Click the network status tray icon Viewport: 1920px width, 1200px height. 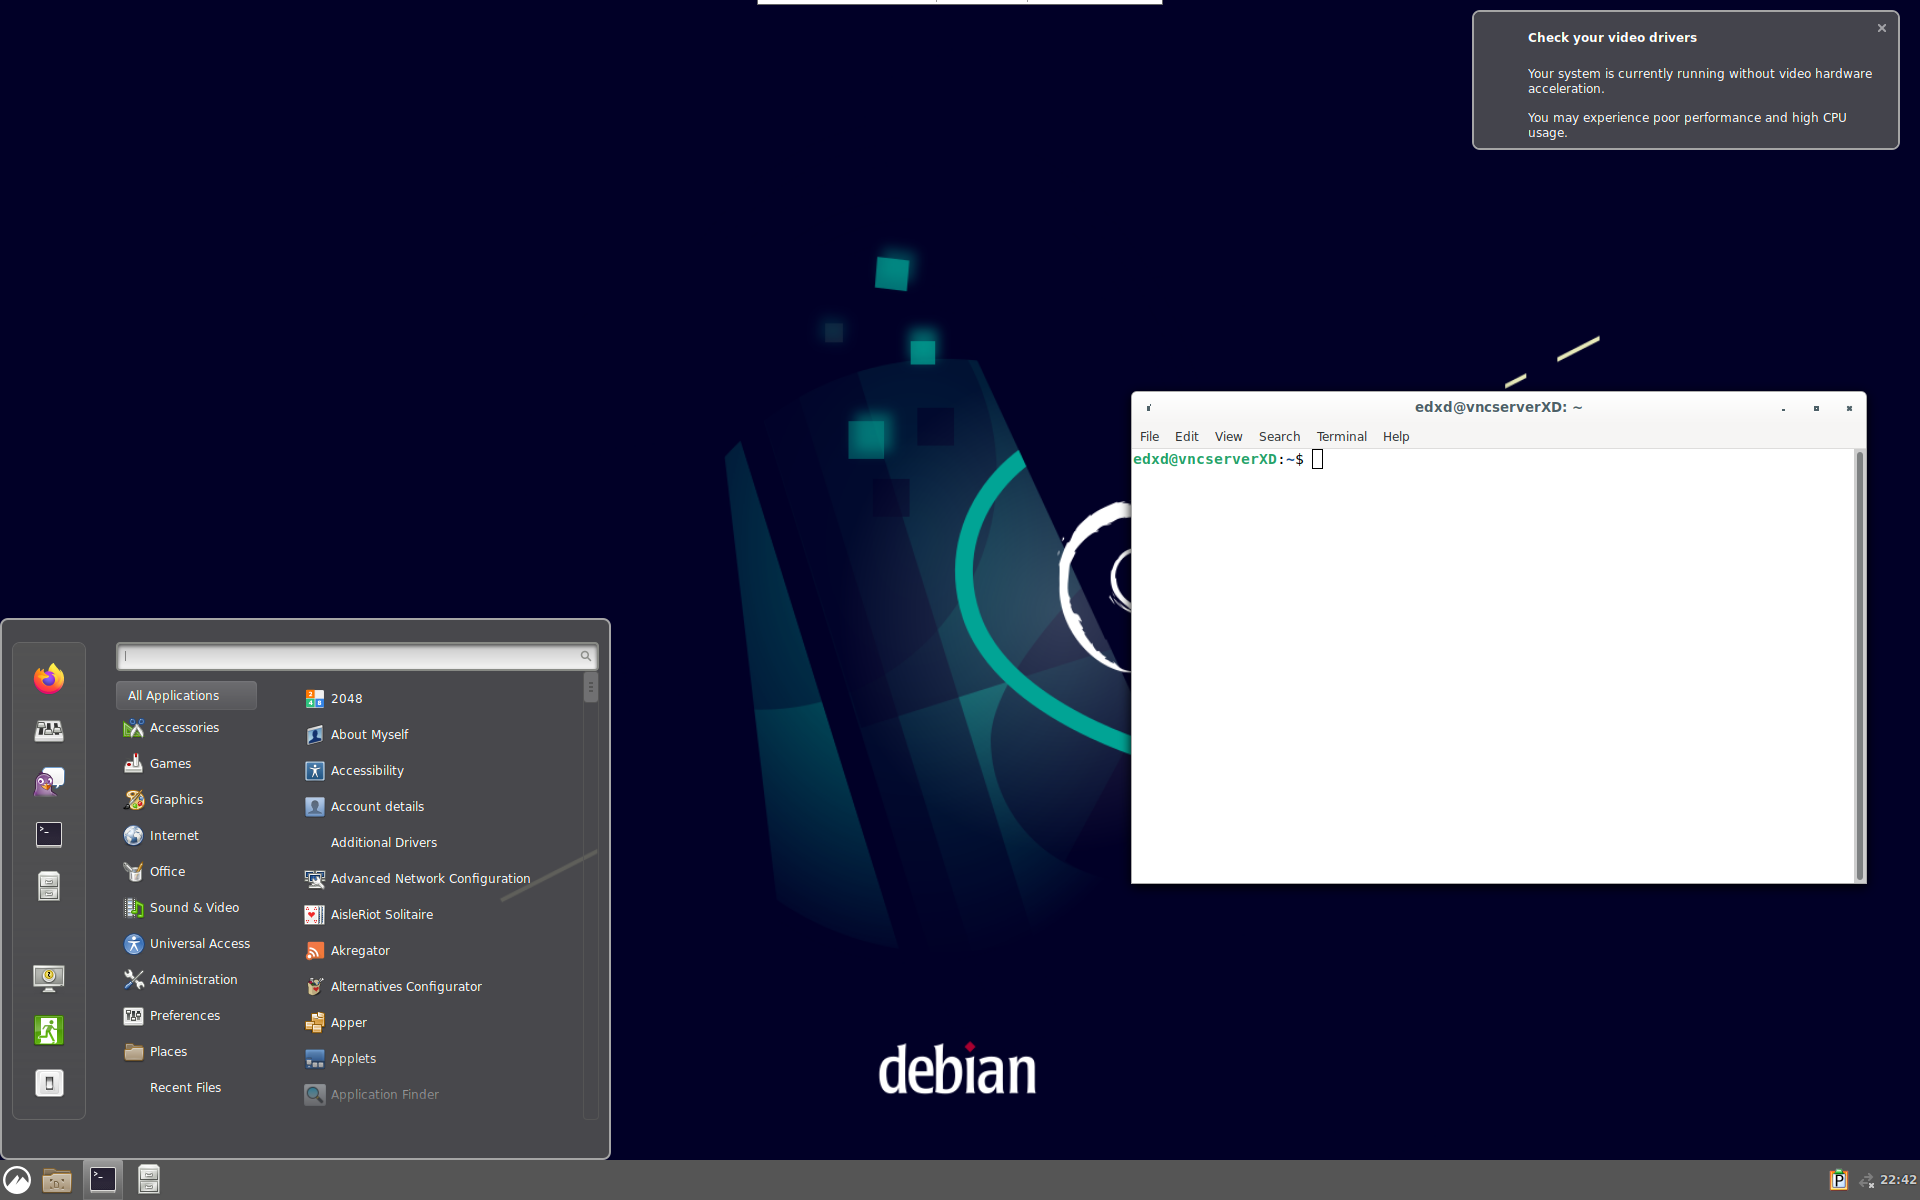tap(1866, 1181)
